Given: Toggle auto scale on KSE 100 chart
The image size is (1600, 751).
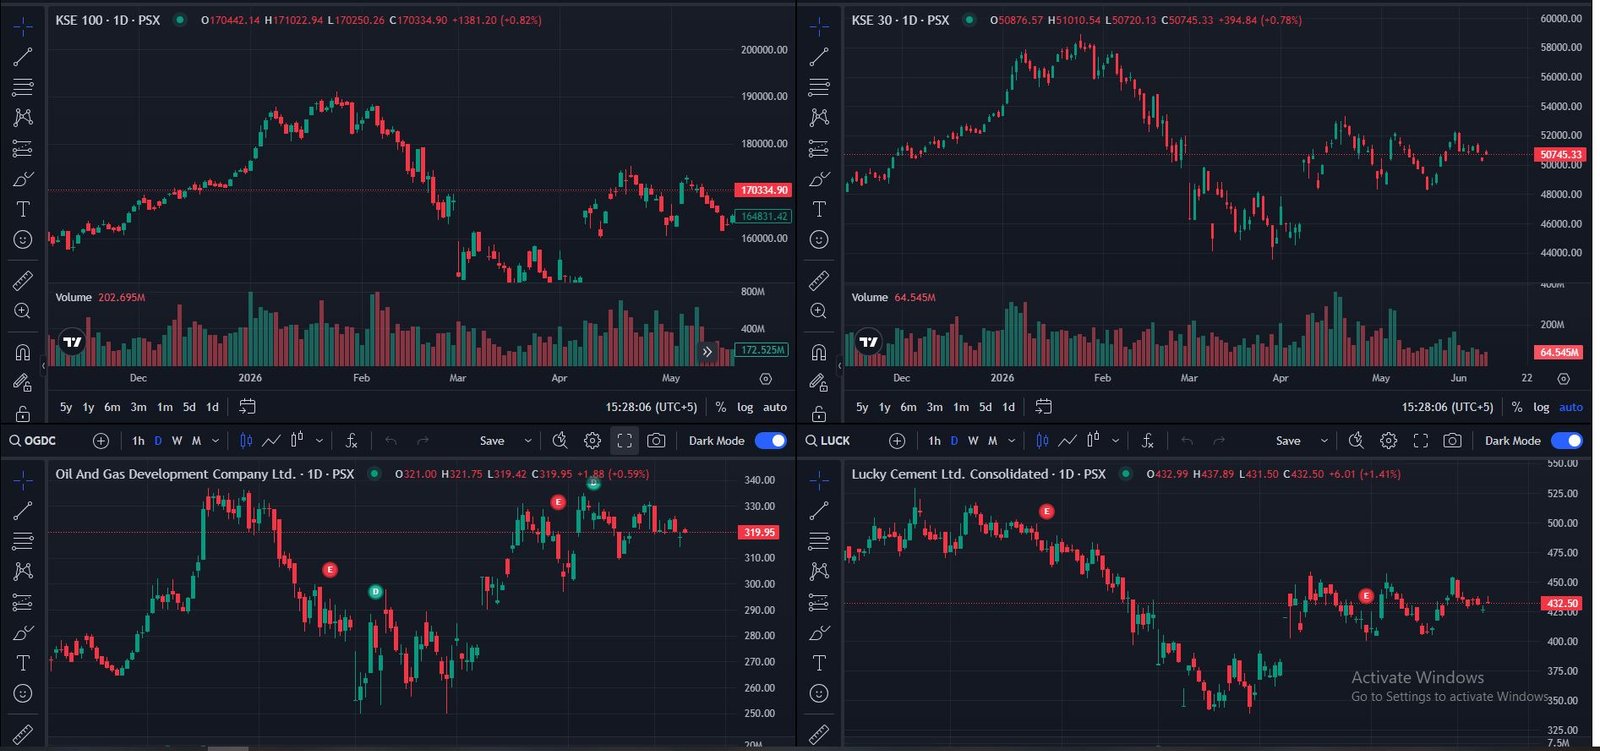Looking at the screenshot, I should click(x=775, y=407).
